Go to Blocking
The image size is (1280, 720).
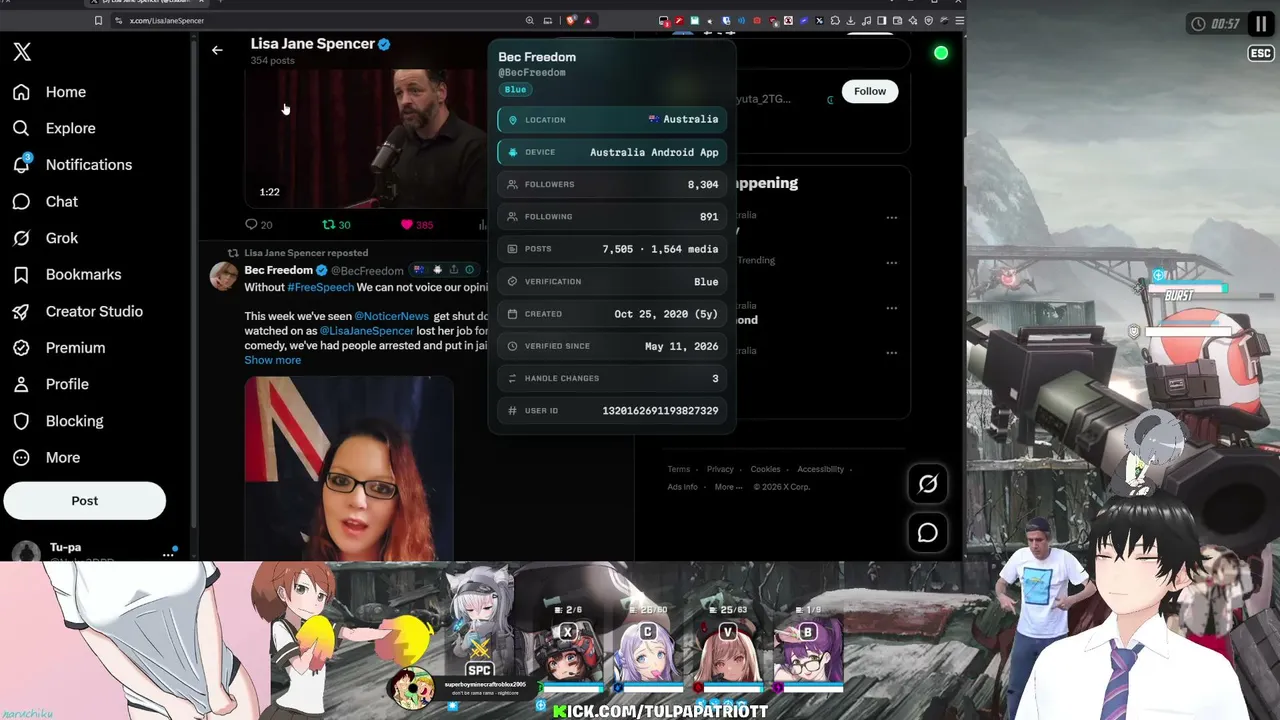pos(75,421)
